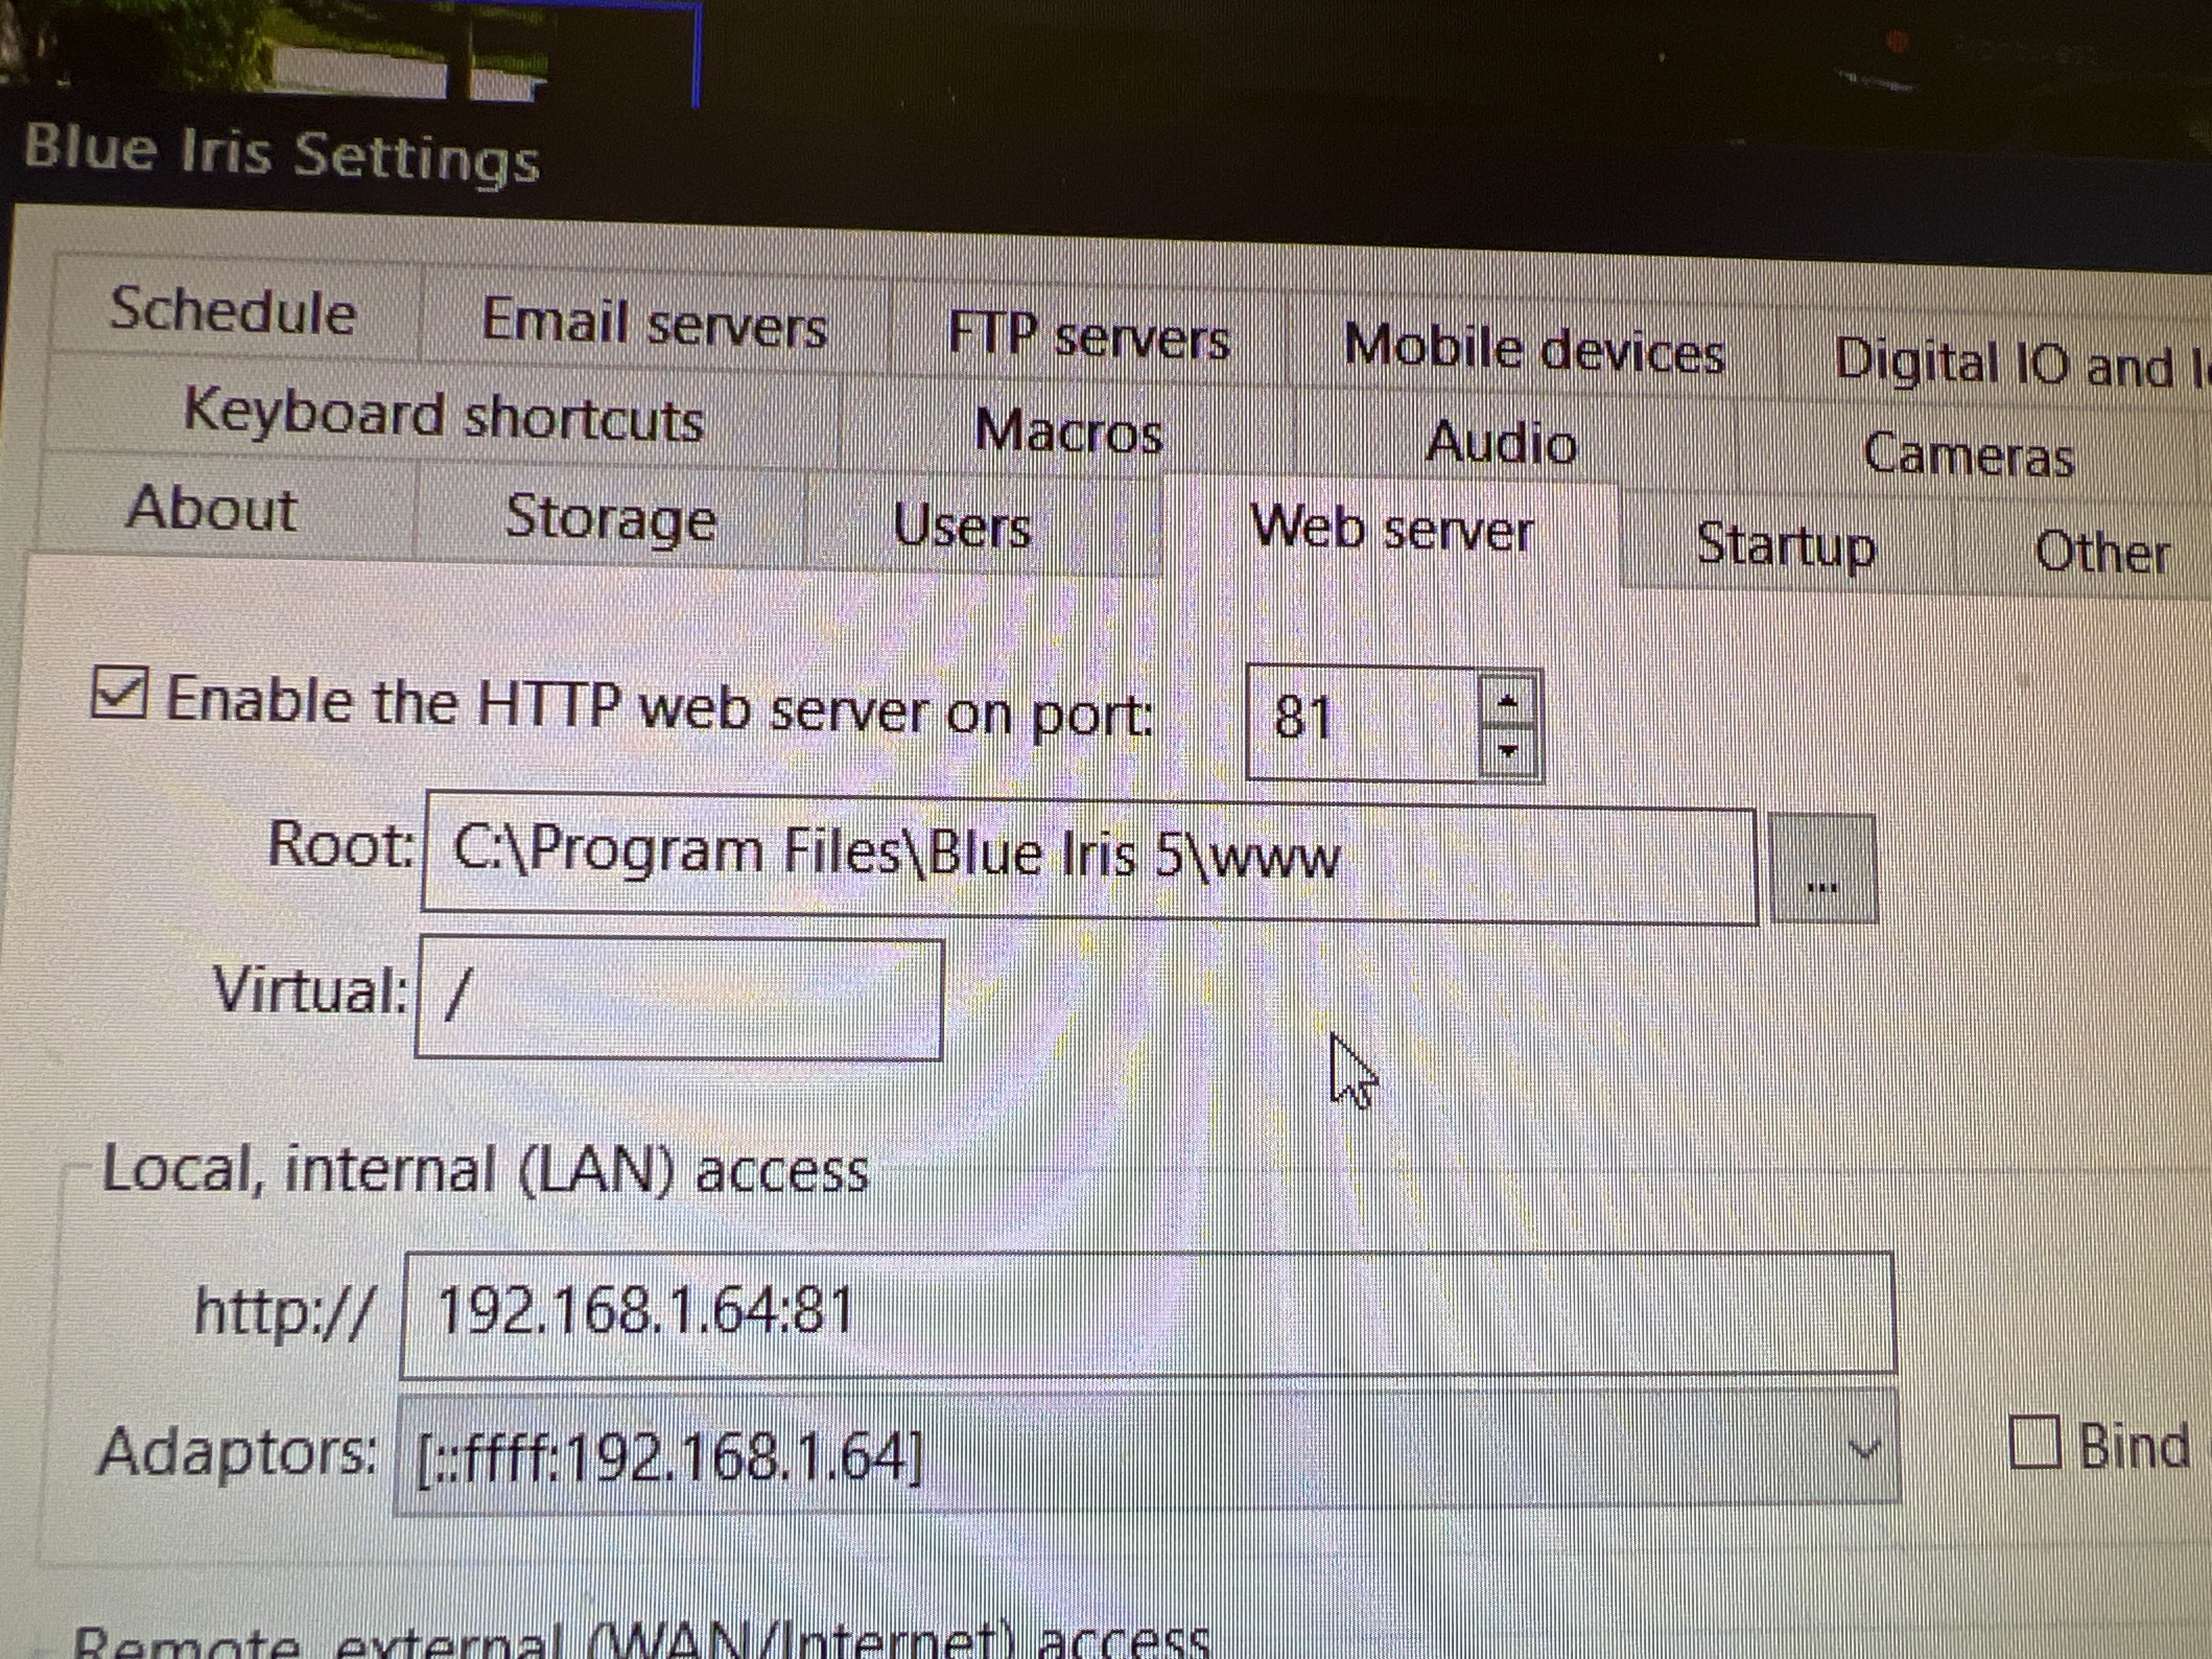
Task: Open the Cameras tab
Action: pos(1968,455)
